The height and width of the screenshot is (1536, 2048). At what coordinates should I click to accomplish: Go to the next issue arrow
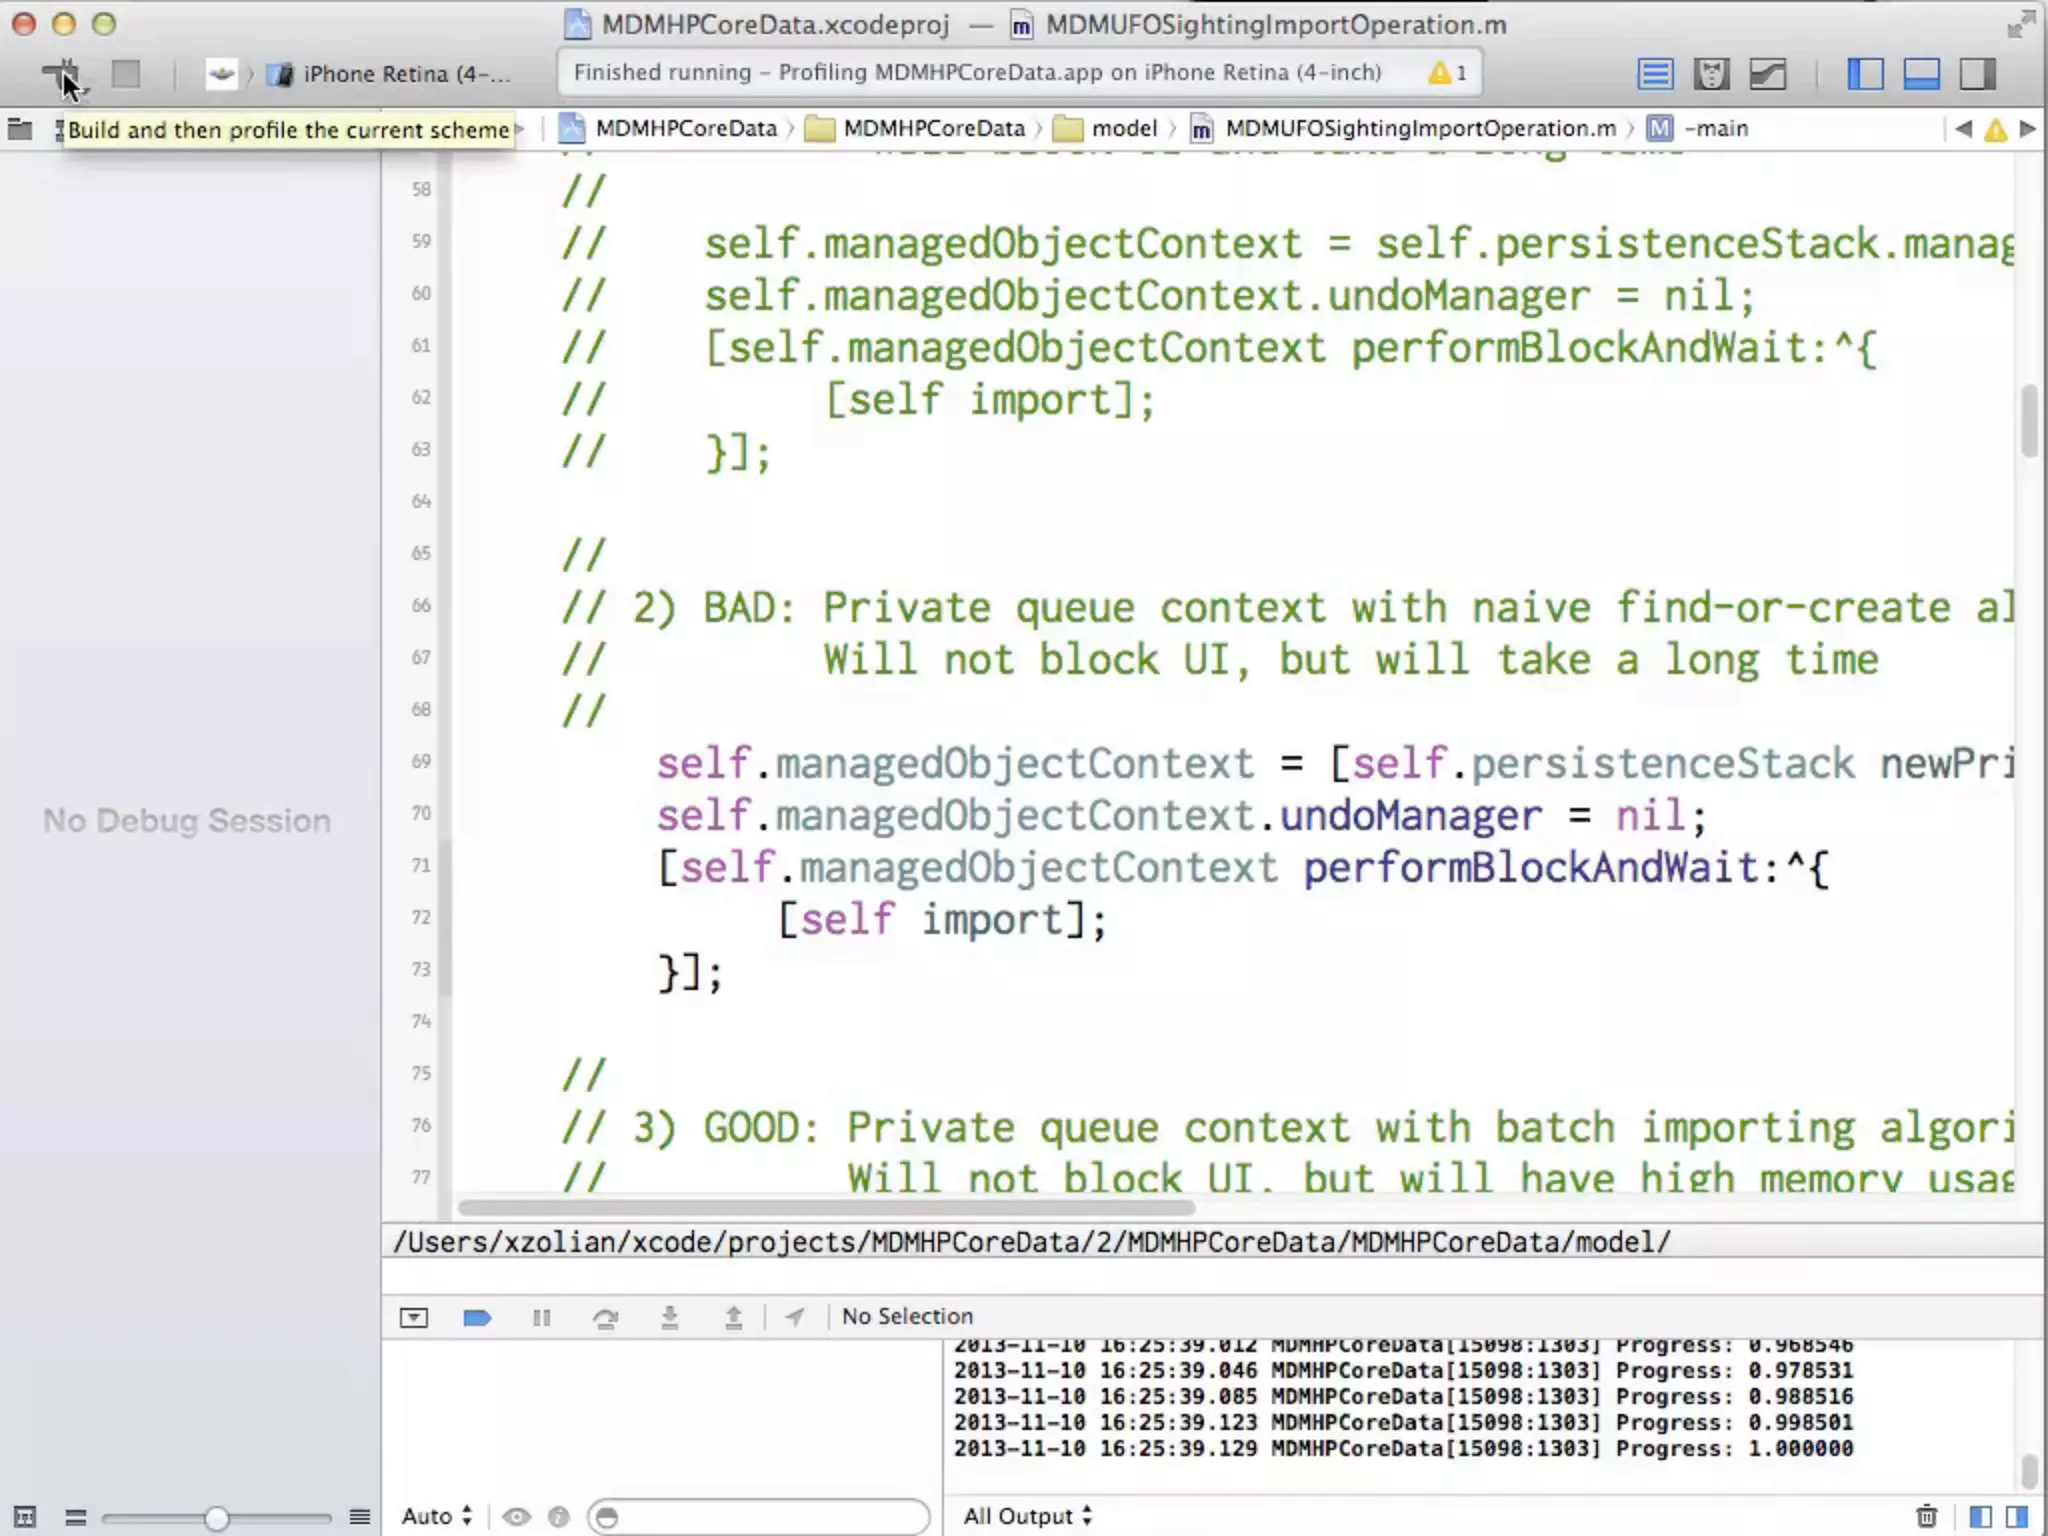[2027, 129]
